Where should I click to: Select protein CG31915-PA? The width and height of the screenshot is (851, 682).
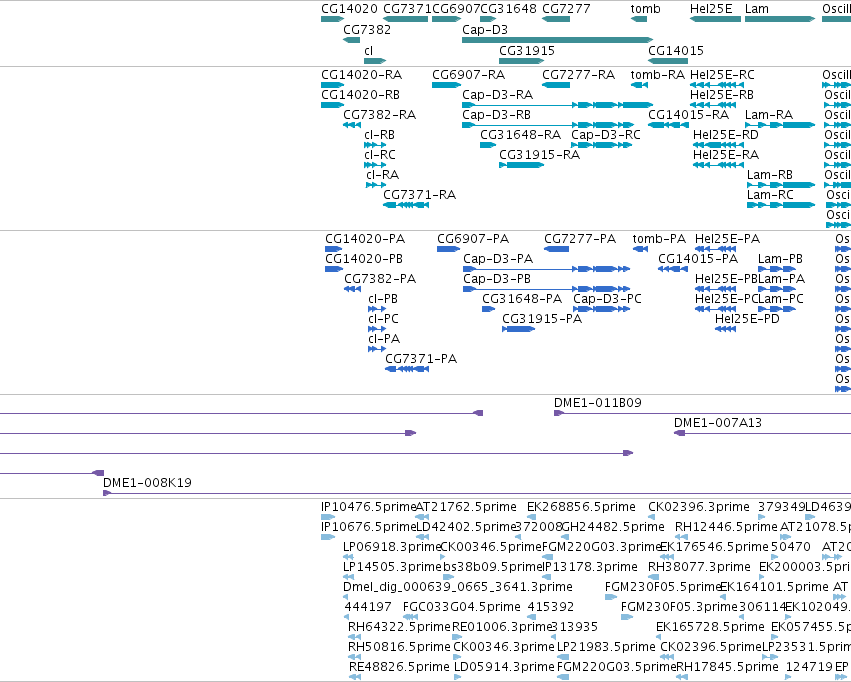pos(542,320)
